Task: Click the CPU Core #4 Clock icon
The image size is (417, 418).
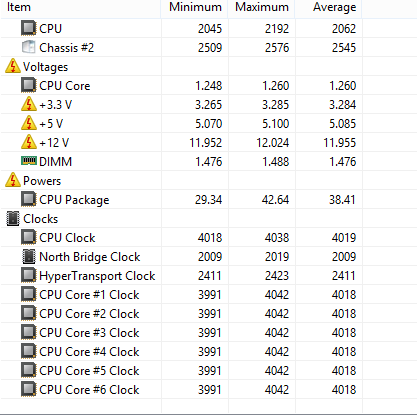Action: pyautogui.click(x=29, y=351)
